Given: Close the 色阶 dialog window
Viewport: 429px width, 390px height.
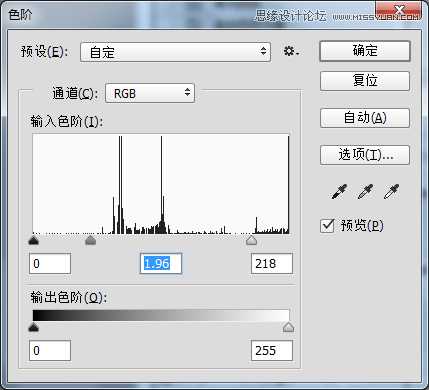Looking at the screenshot, I should [399, 9].
